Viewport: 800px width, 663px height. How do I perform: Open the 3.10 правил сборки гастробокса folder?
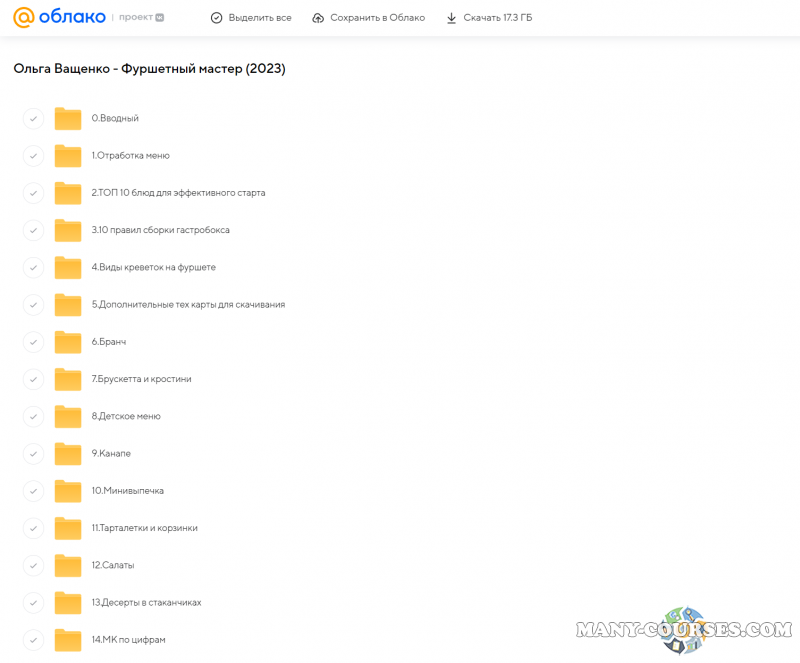[160, 230]
